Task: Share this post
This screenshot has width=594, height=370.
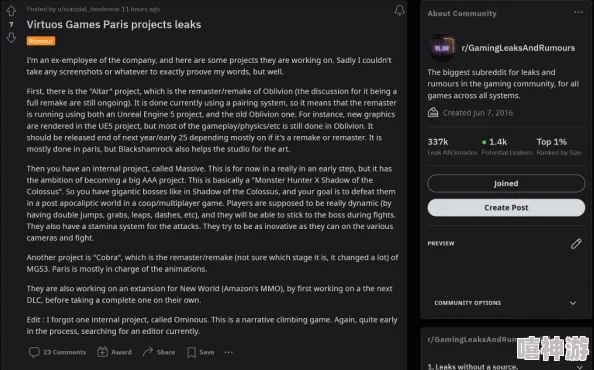Action: point(159,352)
